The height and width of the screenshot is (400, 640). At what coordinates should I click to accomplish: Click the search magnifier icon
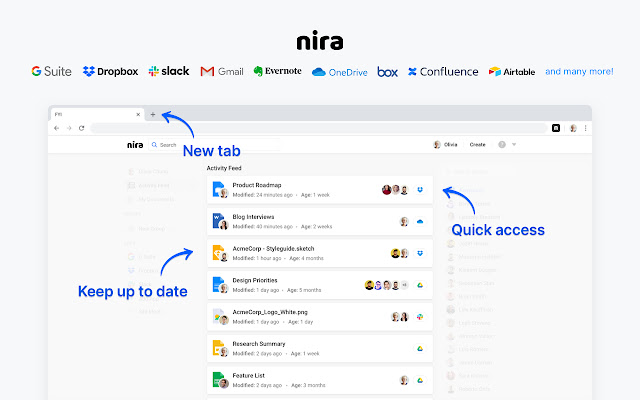pos(154,145)
